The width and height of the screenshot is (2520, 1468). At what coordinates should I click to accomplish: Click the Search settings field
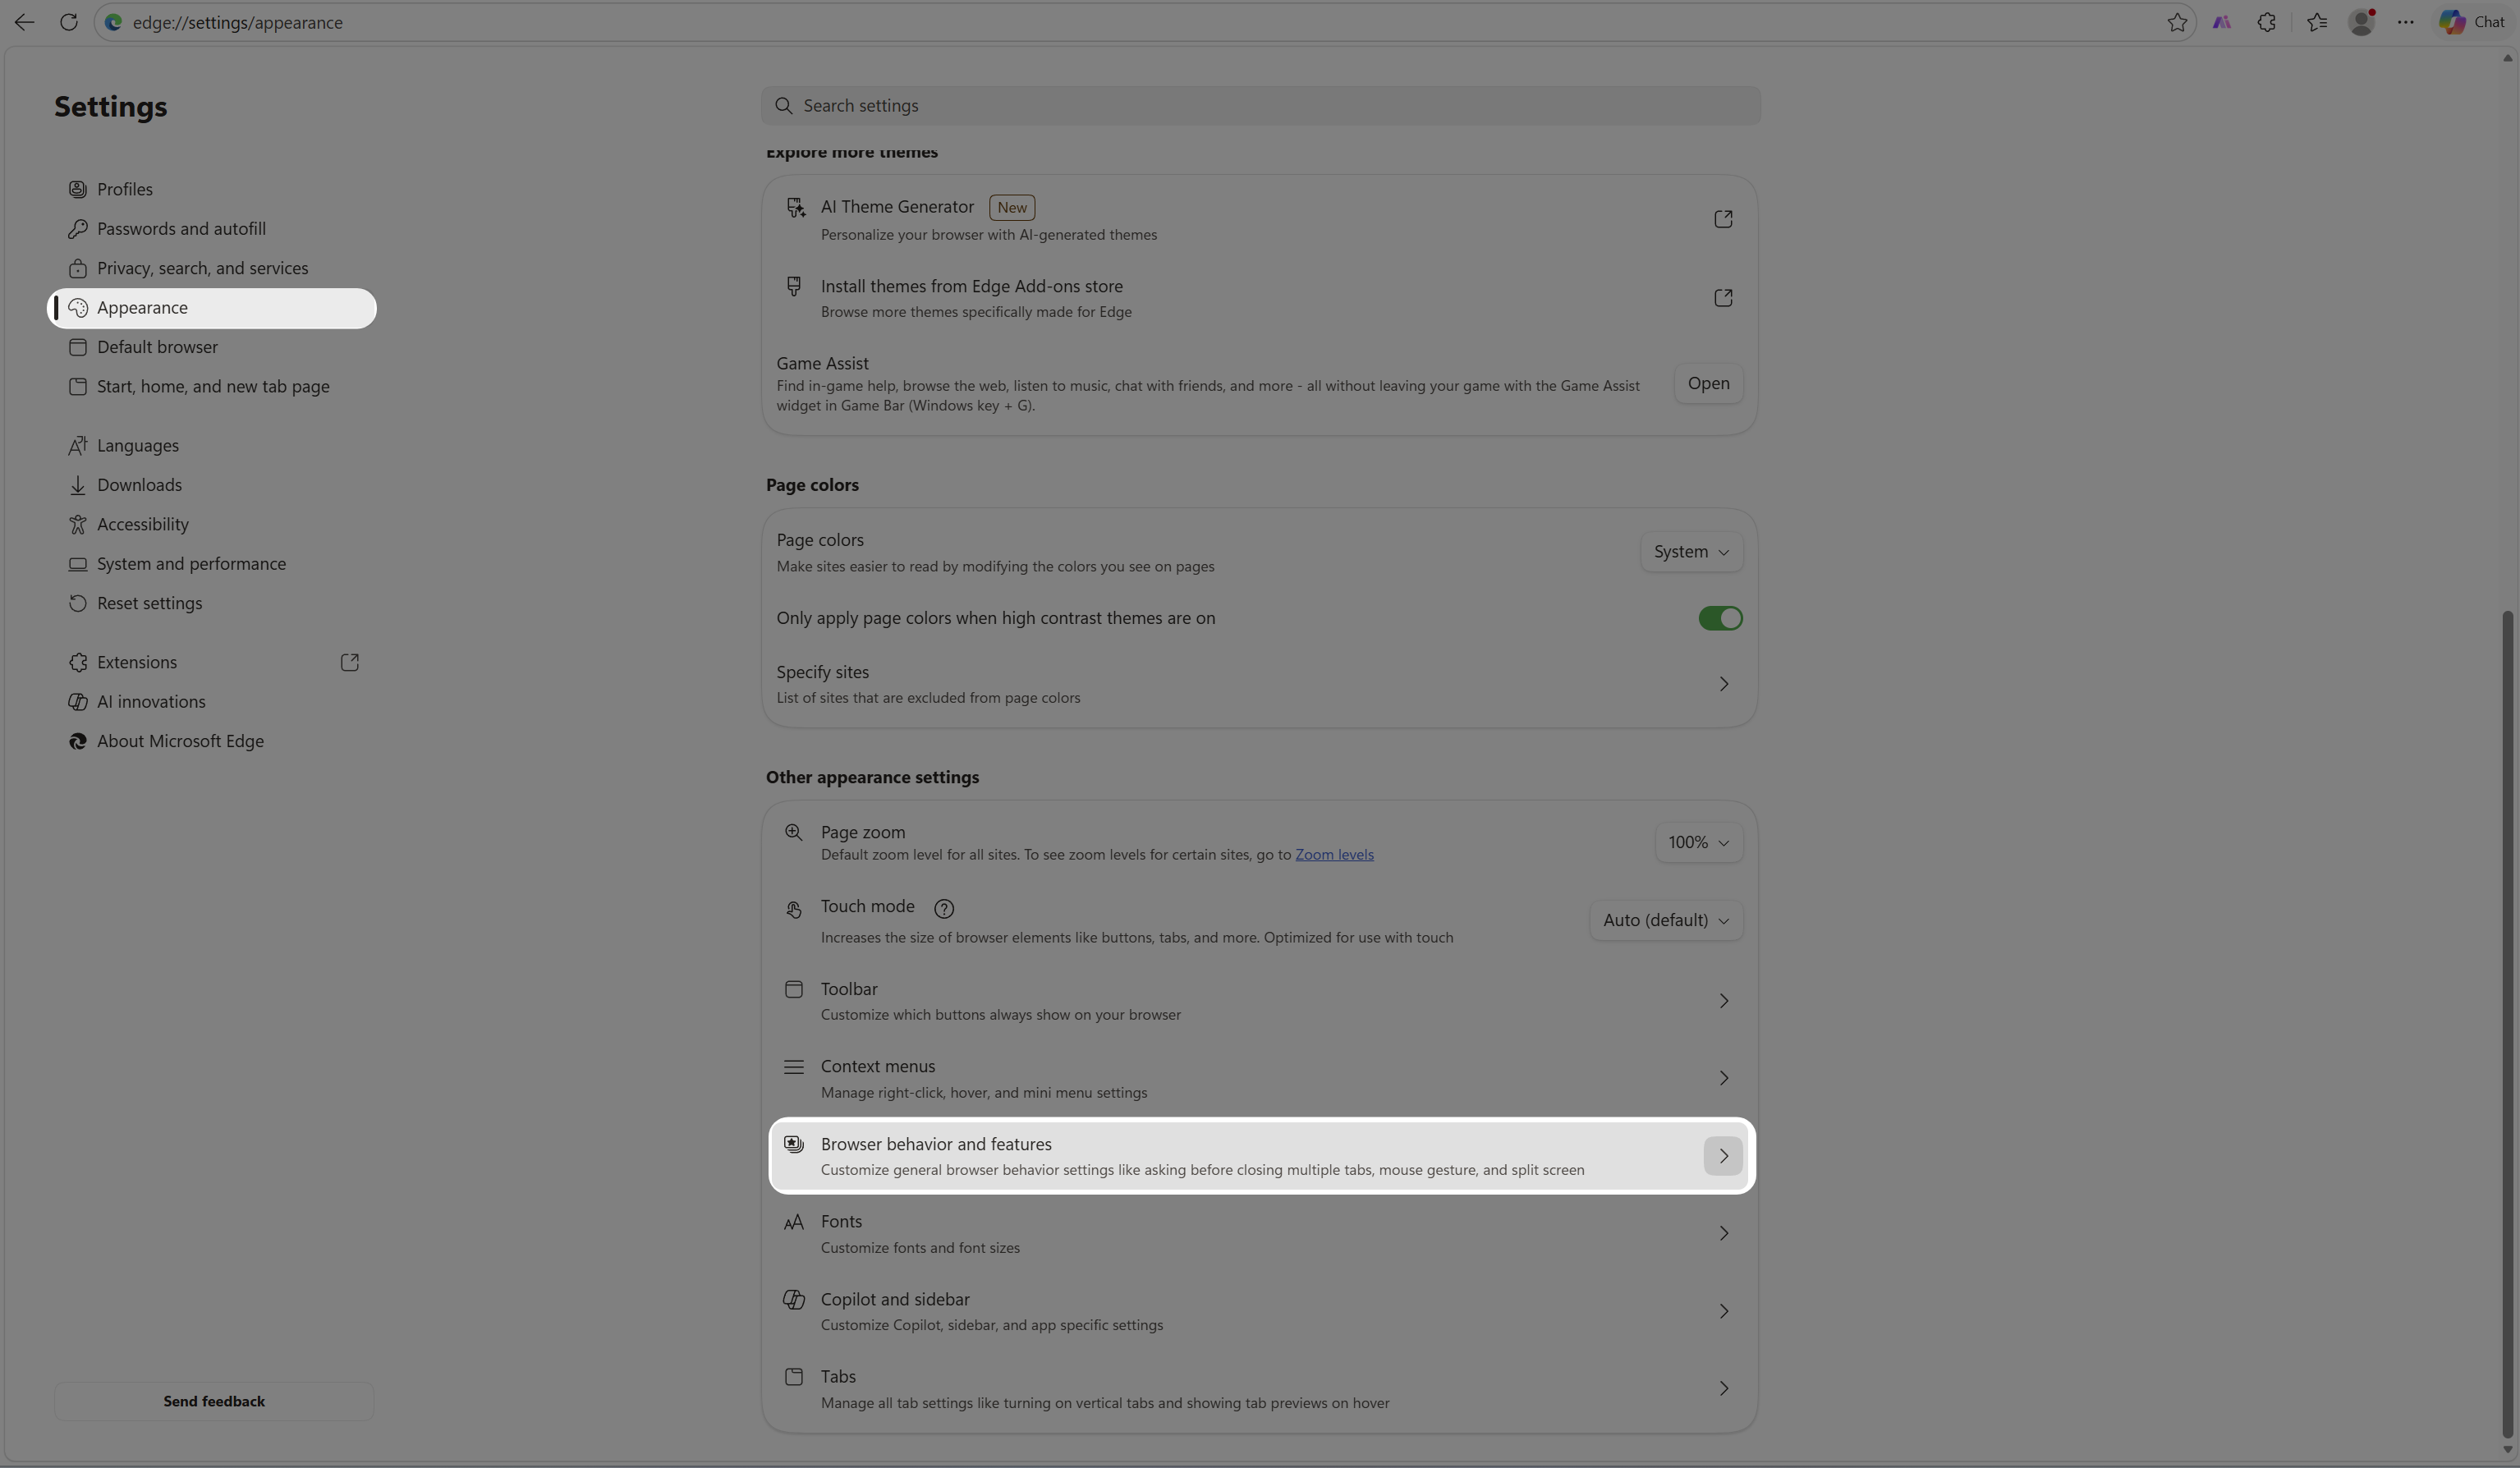tap(1260, 106)
